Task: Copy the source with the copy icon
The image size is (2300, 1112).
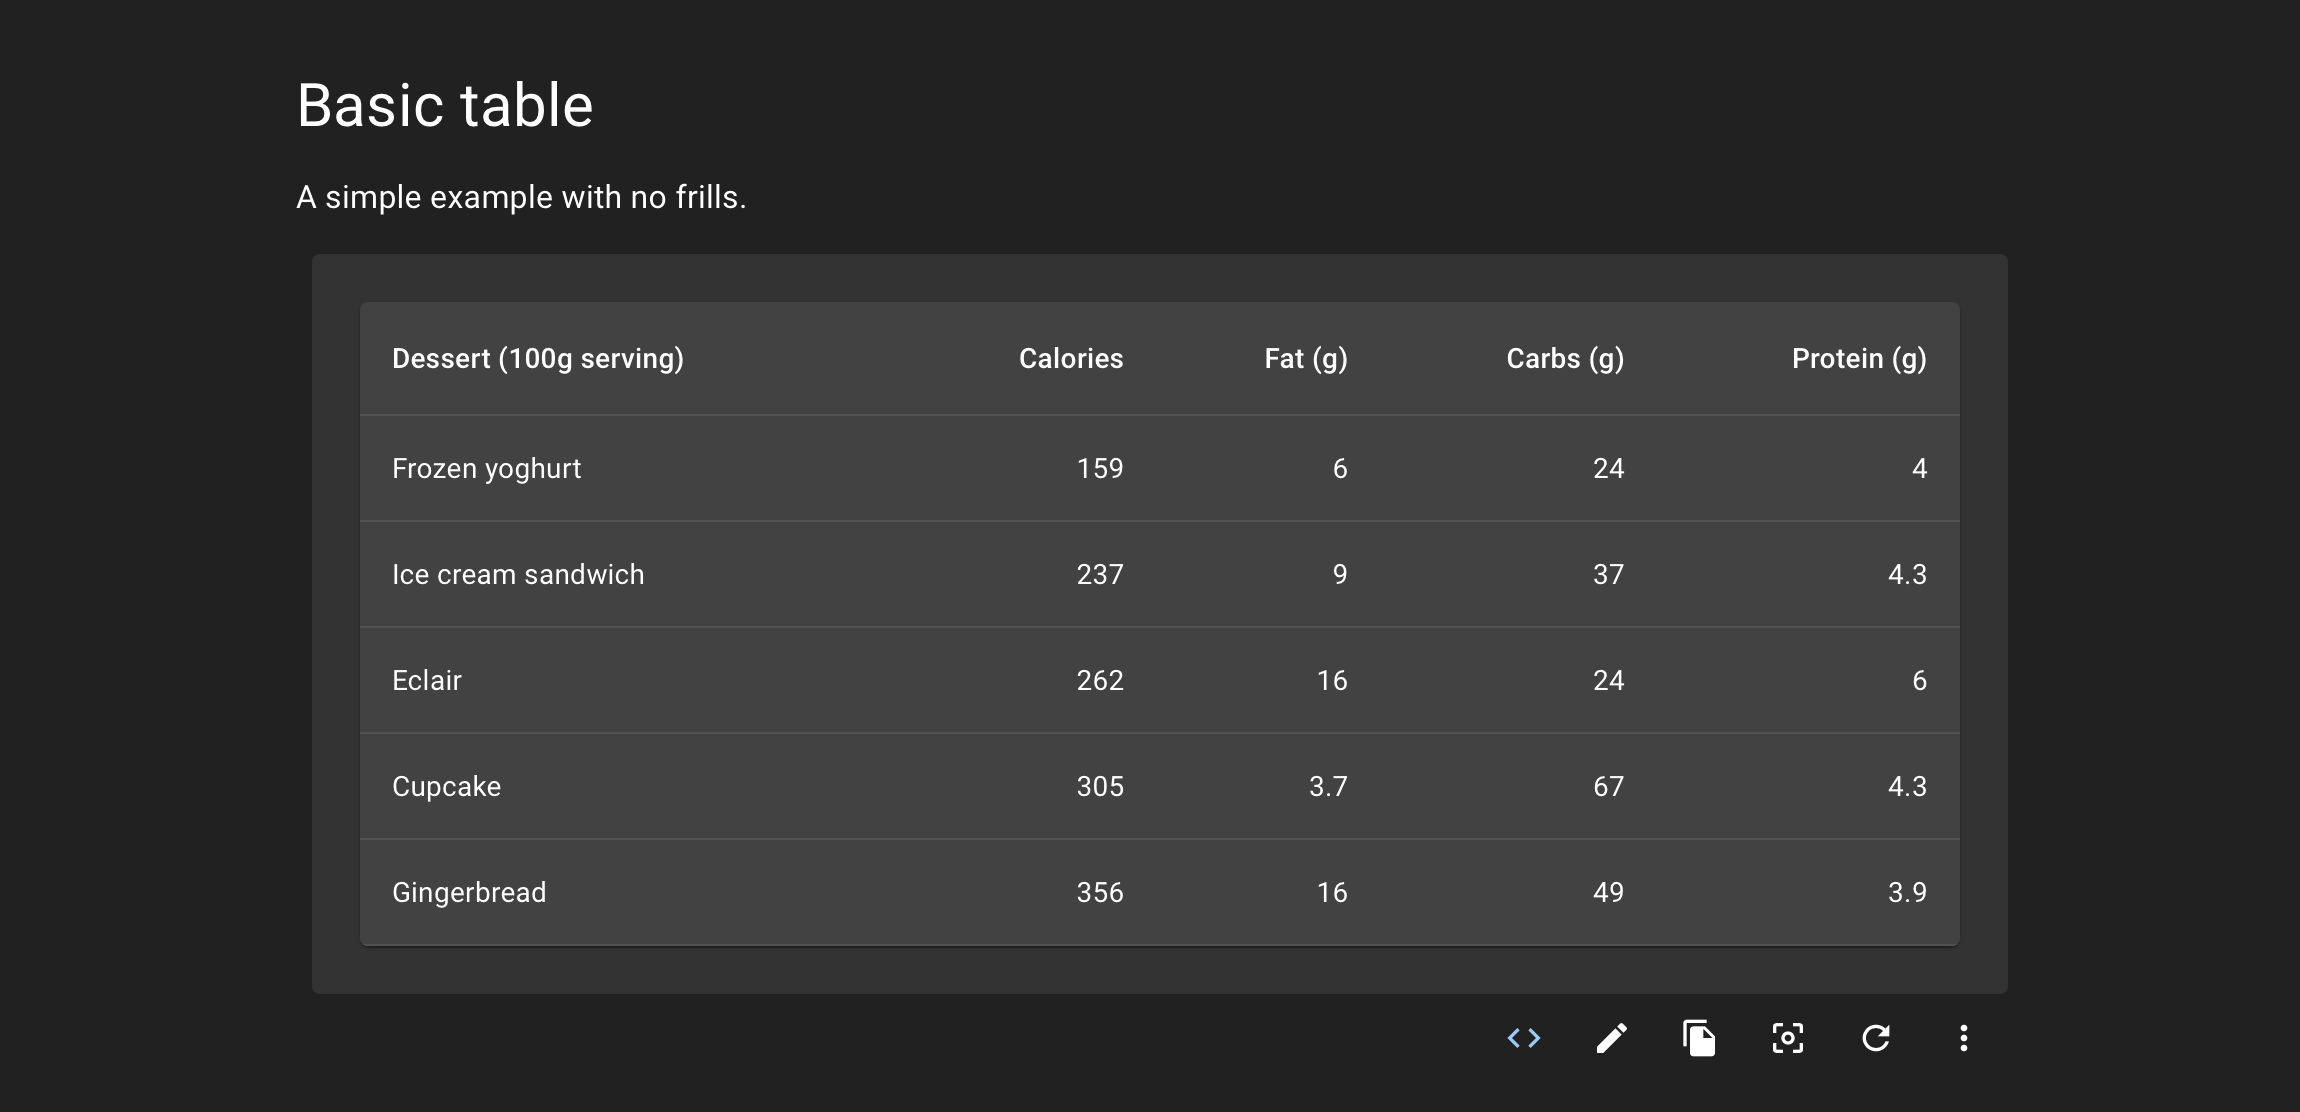Action: (x=1699, y=1038)
